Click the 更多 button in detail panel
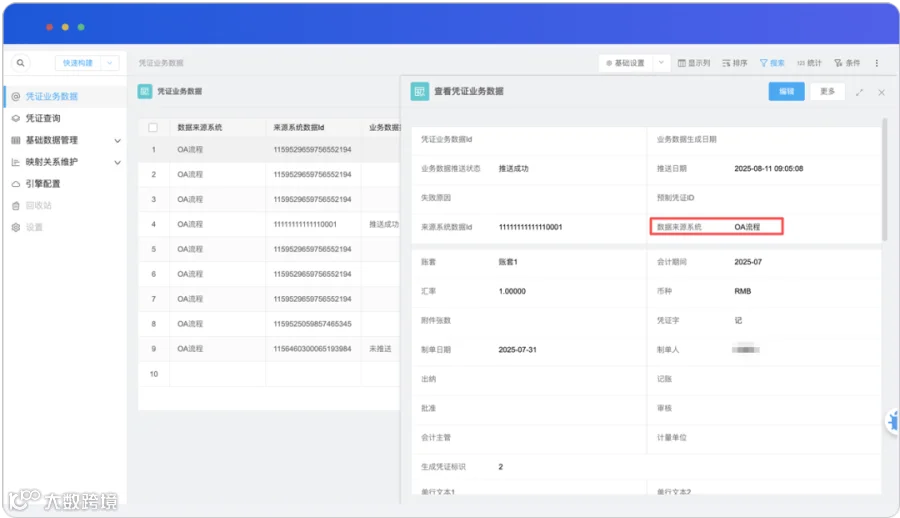The width and height of the screenshot is (900, 518). 827,91
